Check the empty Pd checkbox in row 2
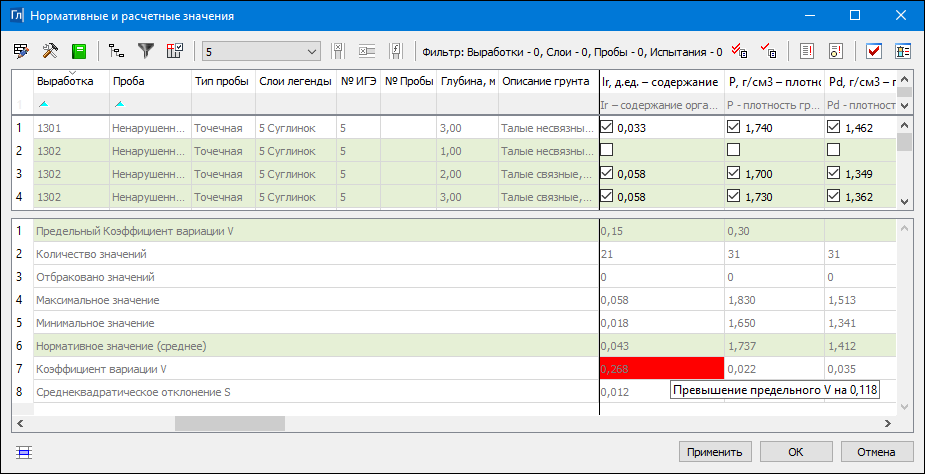Image resolution: width=925 pixels, height=474 pixels. tap(833, 150)
